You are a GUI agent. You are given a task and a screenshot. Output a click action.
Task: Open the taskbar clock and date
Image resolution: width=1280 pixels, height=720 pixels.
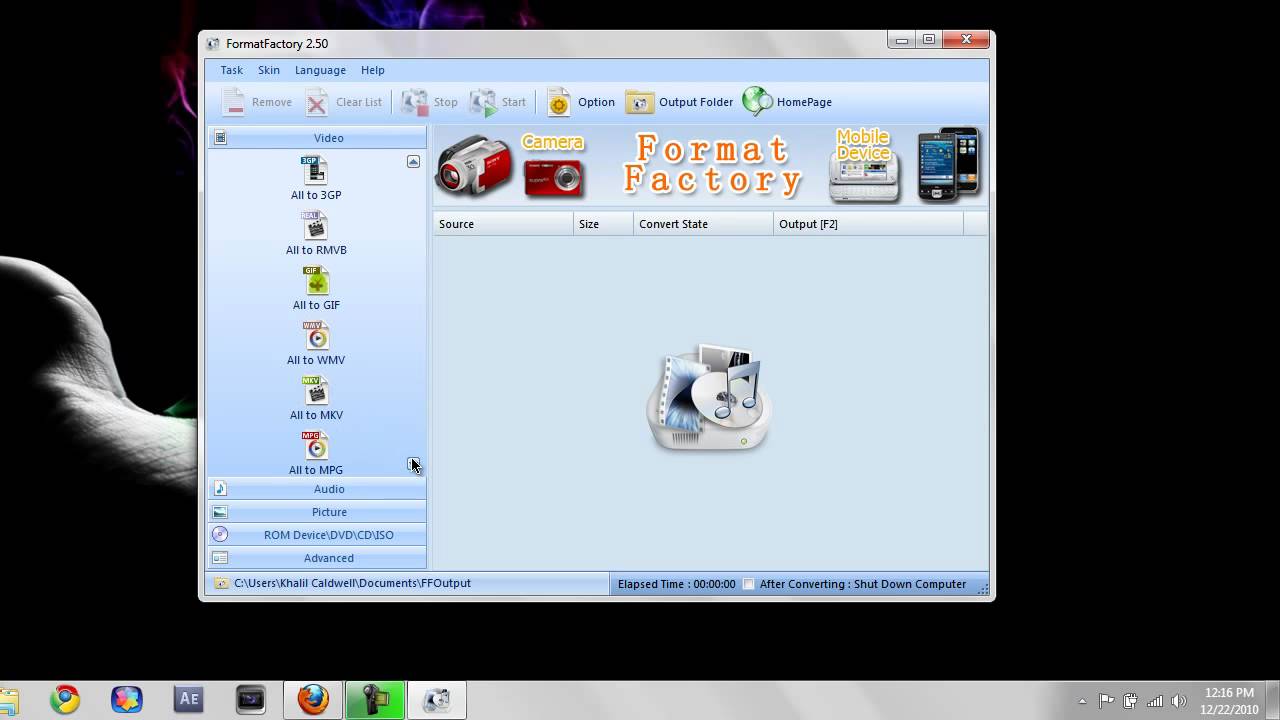pos(1230,701)
